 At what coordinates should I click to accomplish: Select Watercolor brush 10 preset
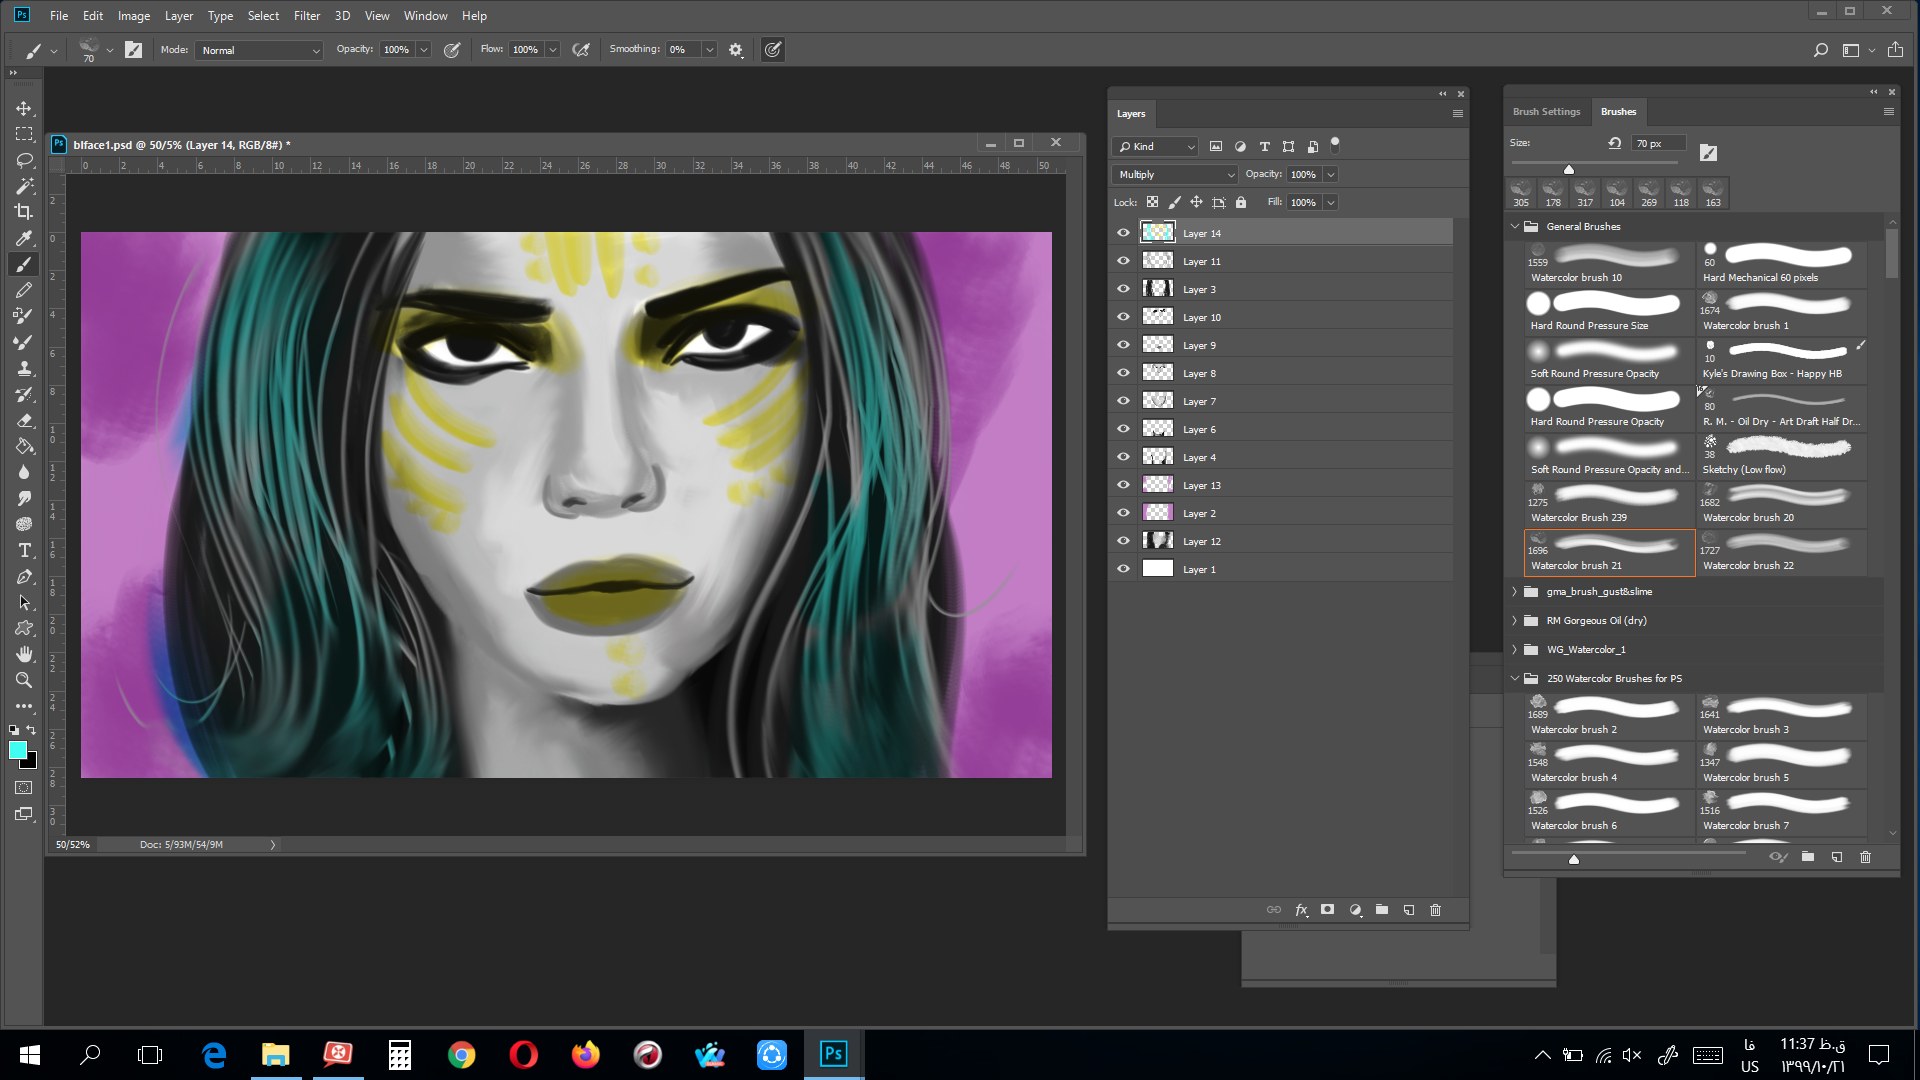1609,264
